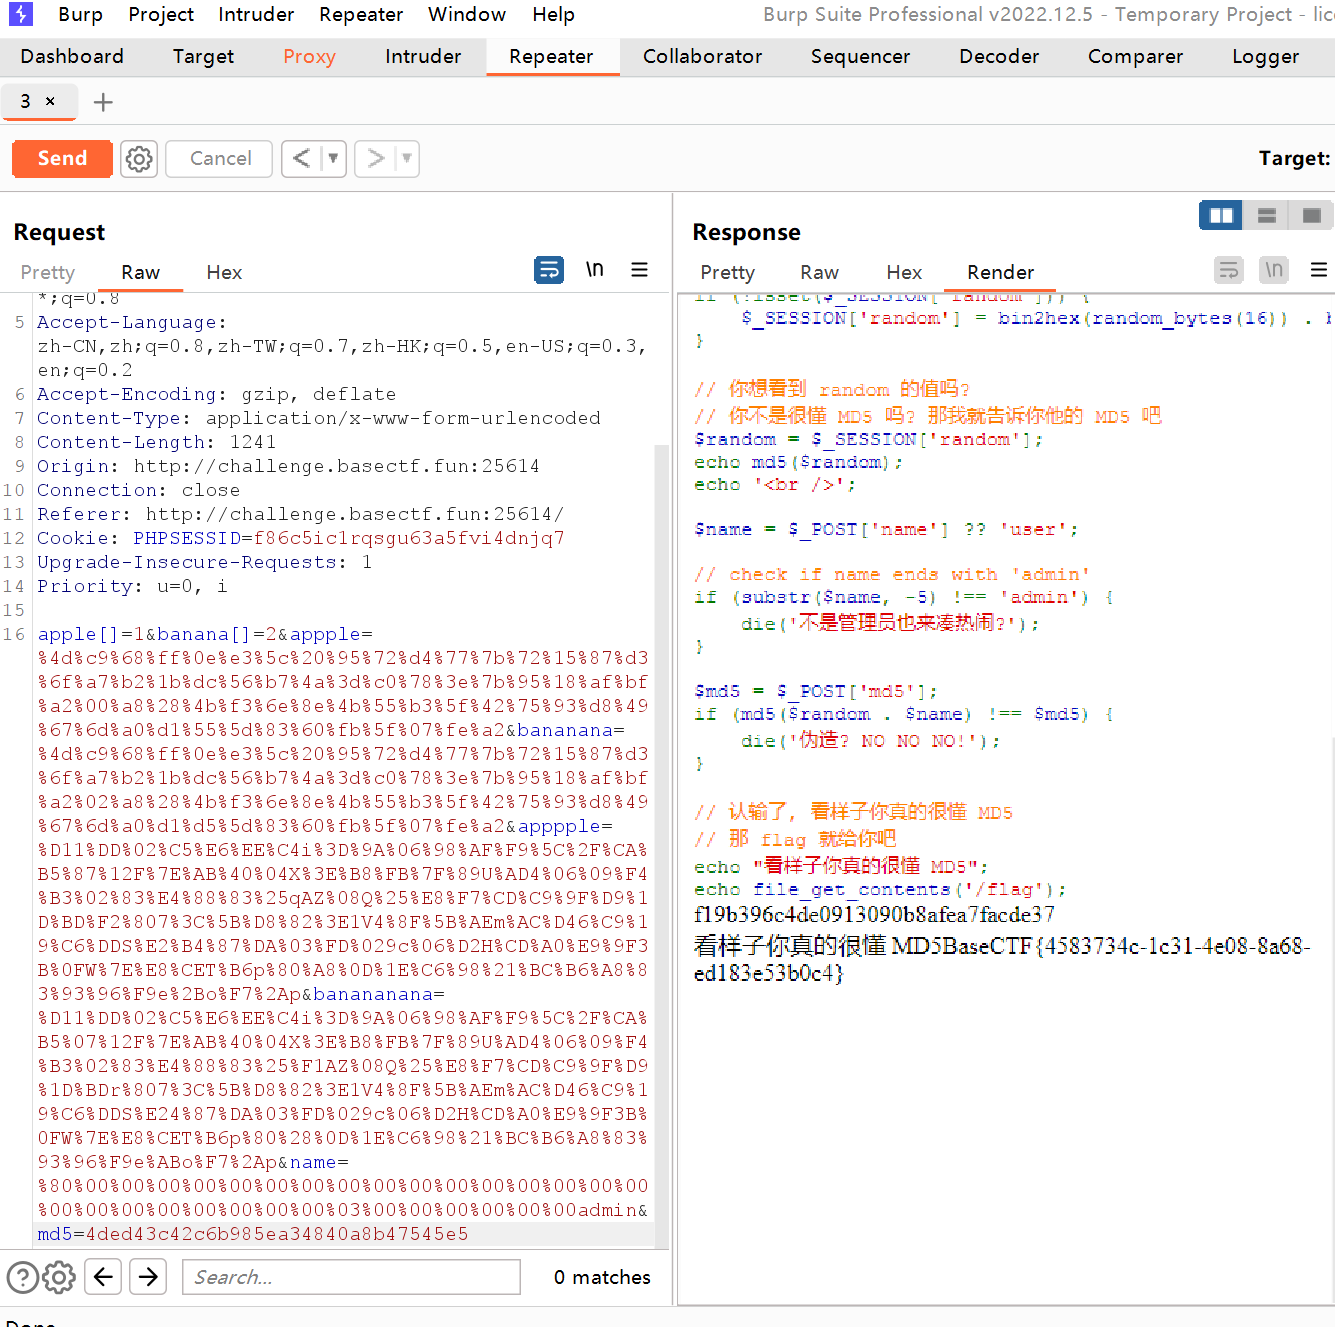Toggle non-printable characters in Request editor

coord(595,270)
